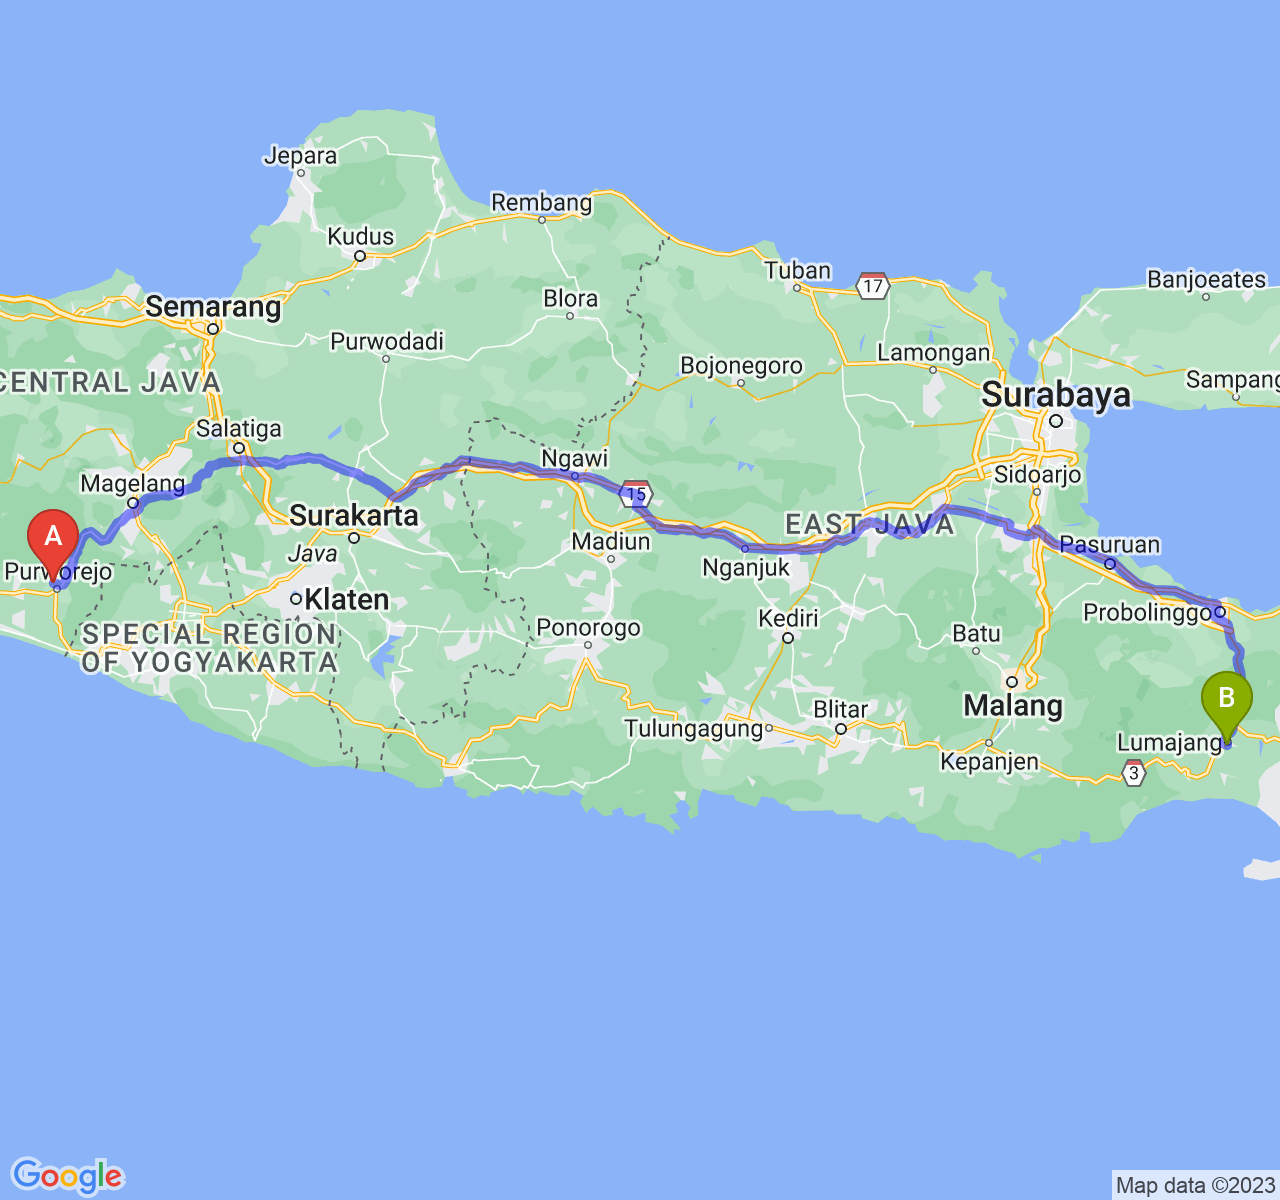Click the Tulungagung town label

(x=694, y=729)
